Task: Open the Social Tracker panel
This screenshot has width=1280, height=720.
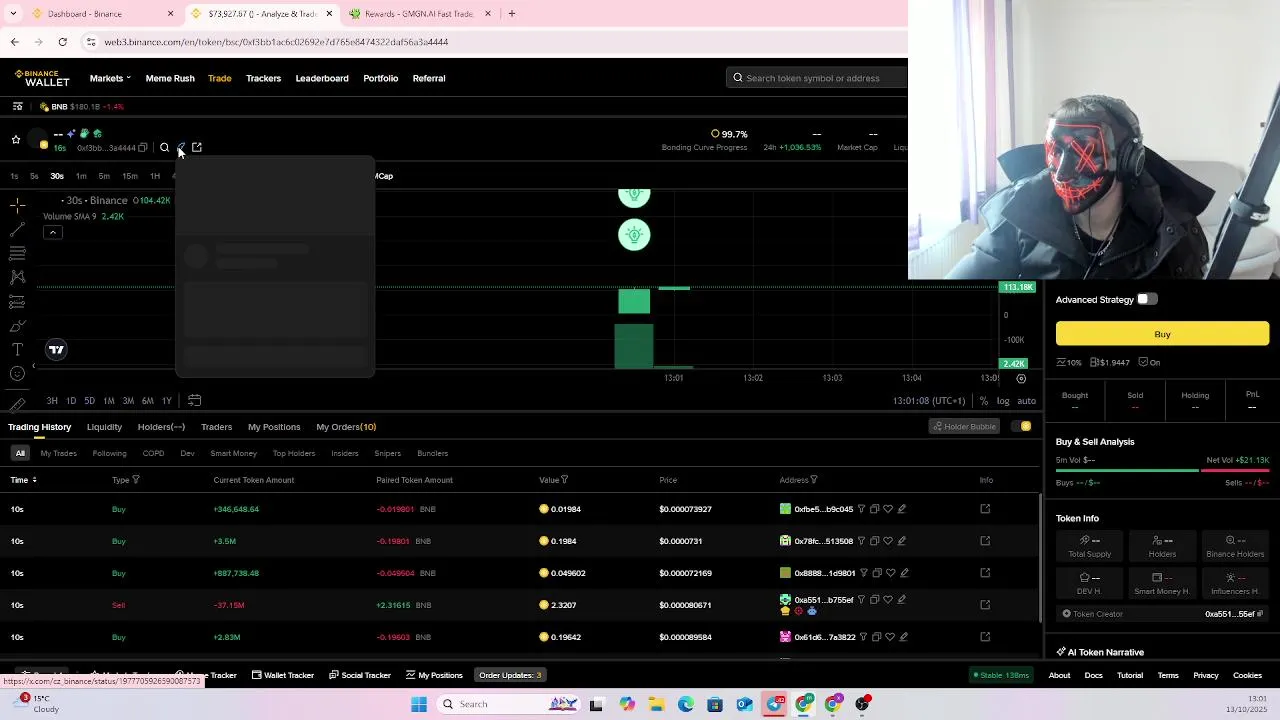Action: (x=360, y=675)
